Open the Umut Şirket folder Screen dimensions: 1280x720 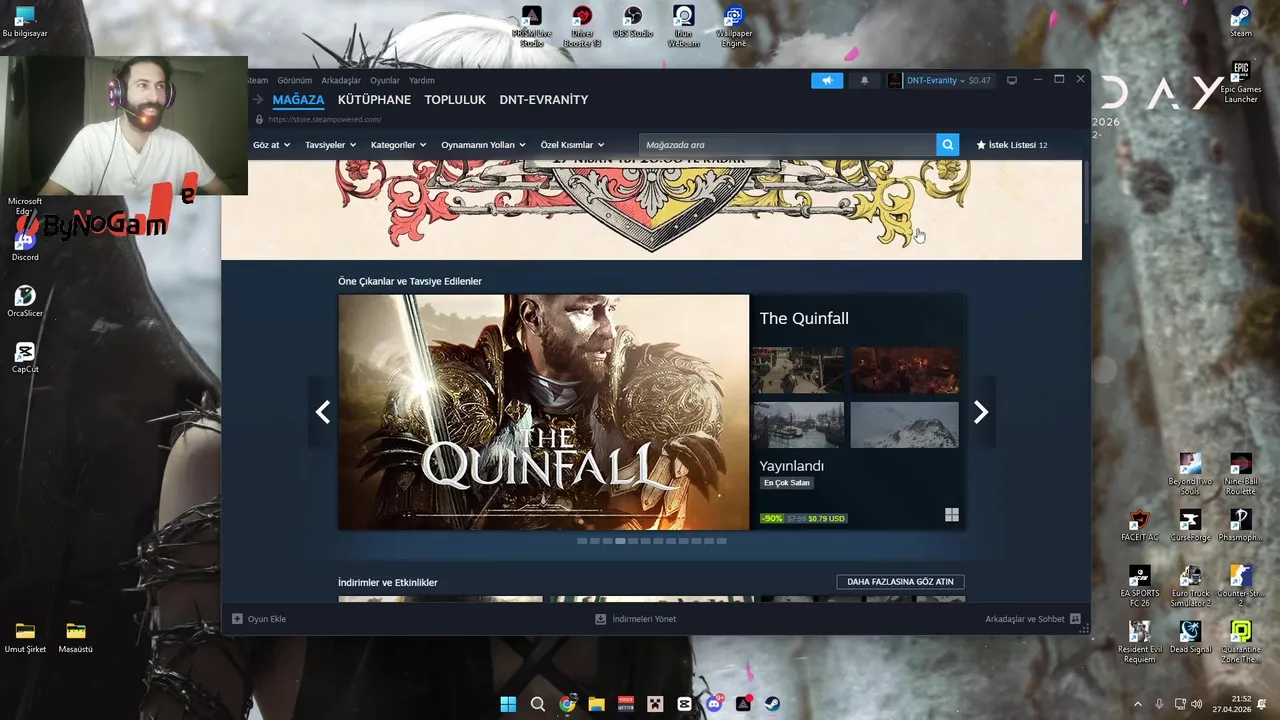click(x=25, y=637)
